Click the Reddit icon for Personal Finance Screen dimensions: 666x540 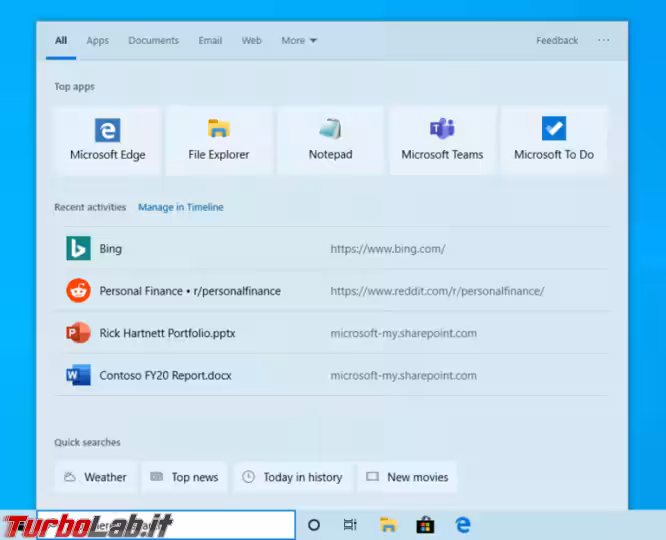[x=78, y=291]
